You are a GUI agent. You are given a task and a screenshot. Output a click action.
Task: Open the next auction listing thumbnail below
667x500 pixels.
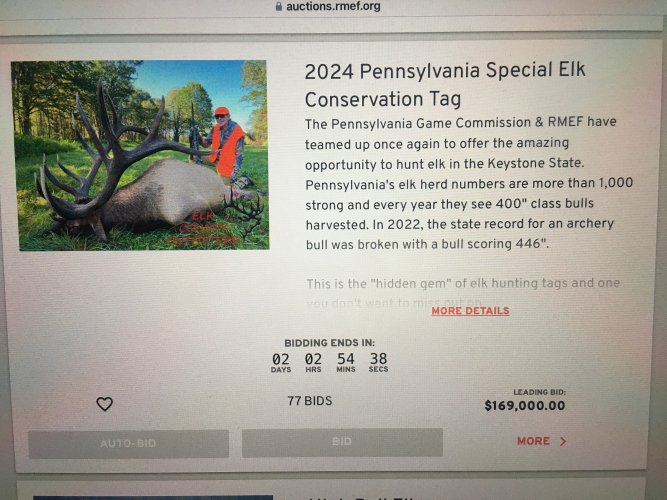(x=153, y=497)
